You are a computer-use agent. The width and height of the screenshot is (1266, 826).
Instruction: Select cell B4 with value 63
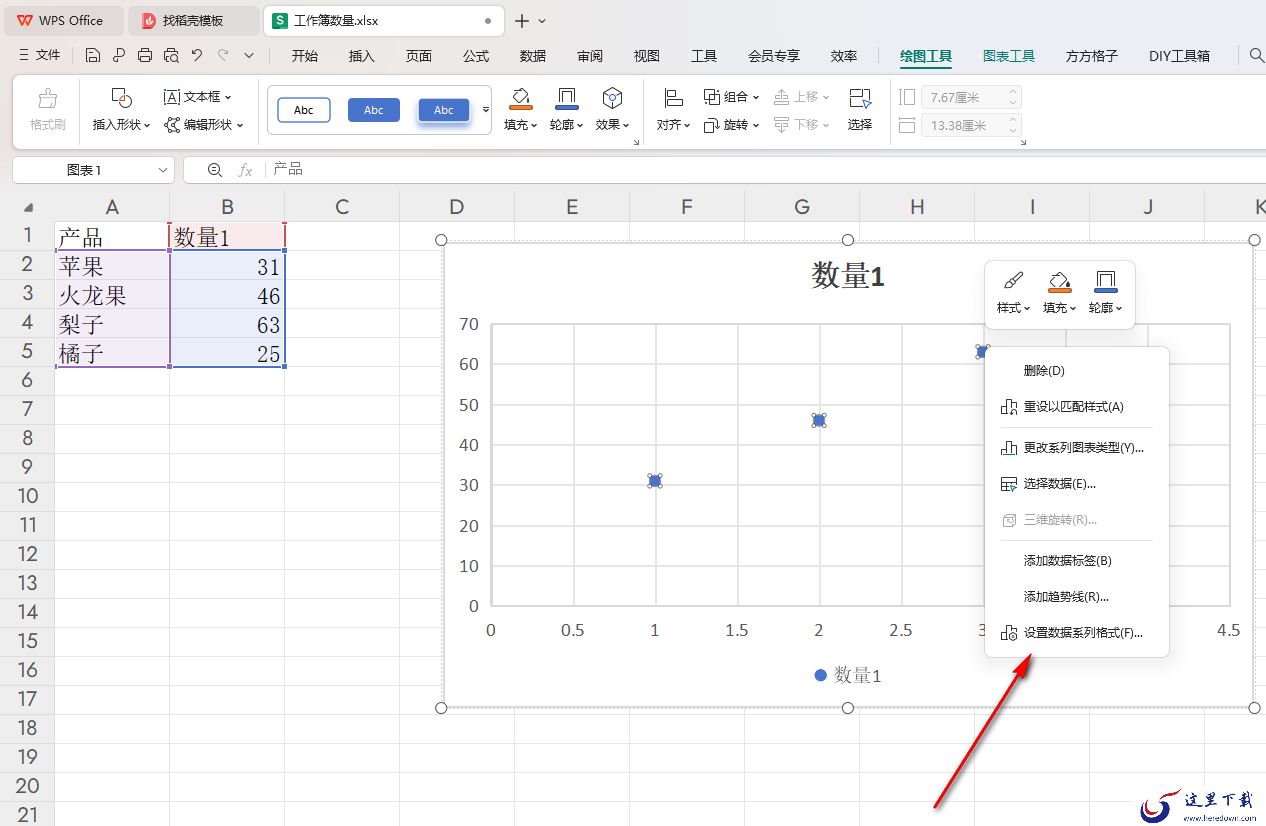click(x=227, y=324)
